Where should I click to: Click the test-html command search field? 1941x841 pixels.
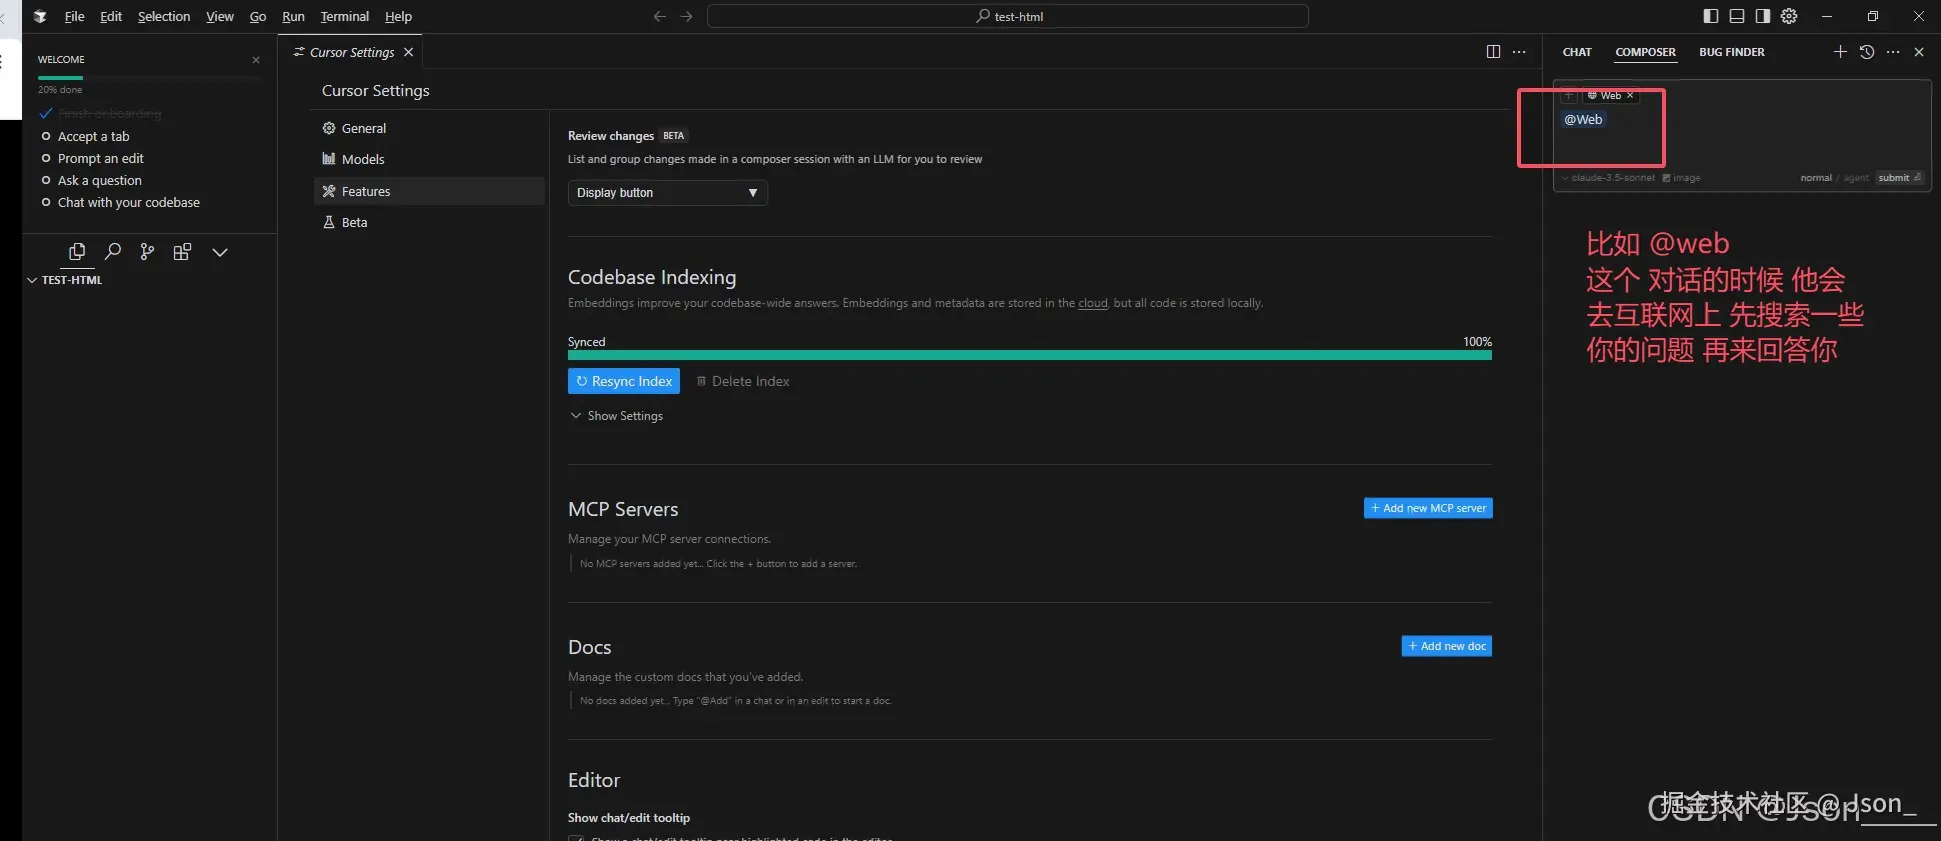[1007, 16]
